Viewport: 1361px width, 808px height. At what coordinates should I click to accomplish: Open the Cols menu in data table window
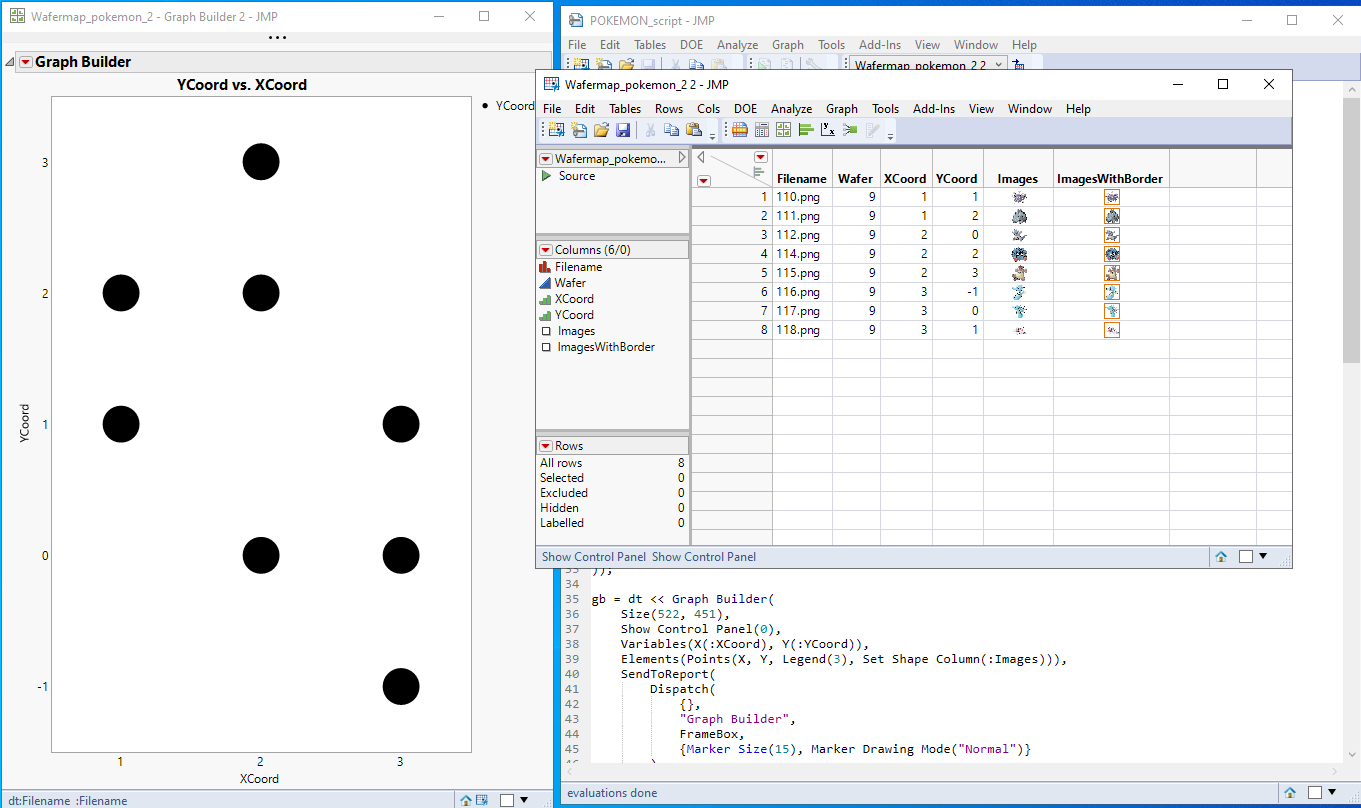708,109
